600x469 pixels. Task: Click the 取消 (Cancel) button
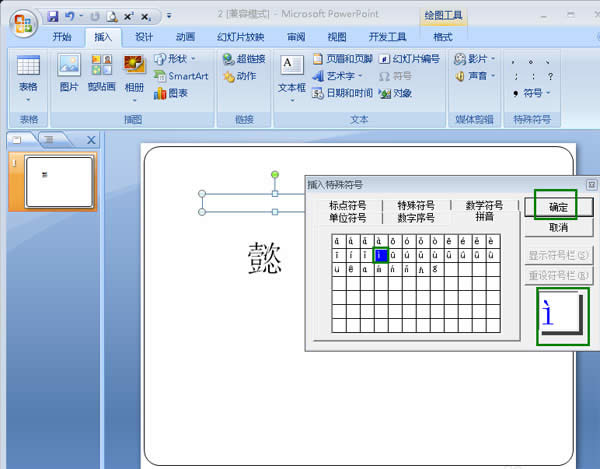point(558,227)
